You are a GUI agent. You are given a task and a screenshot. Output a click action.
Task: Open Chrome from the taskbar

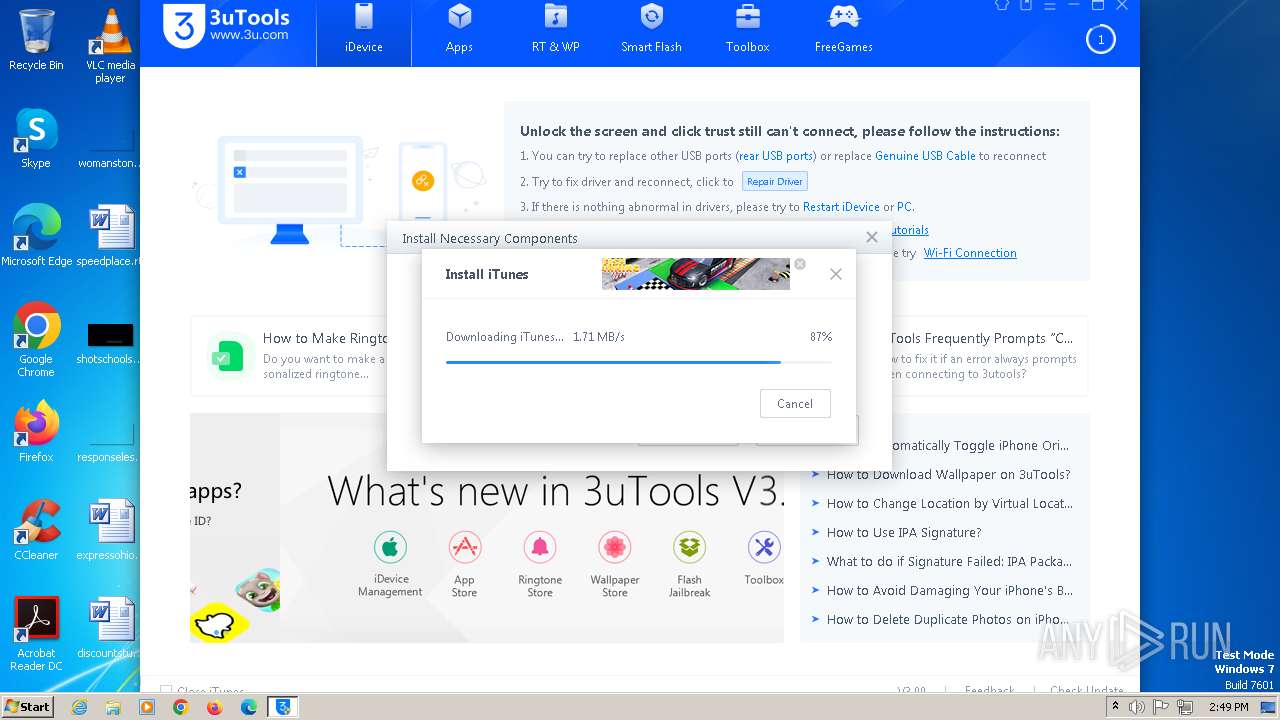(x=180, y=707)
